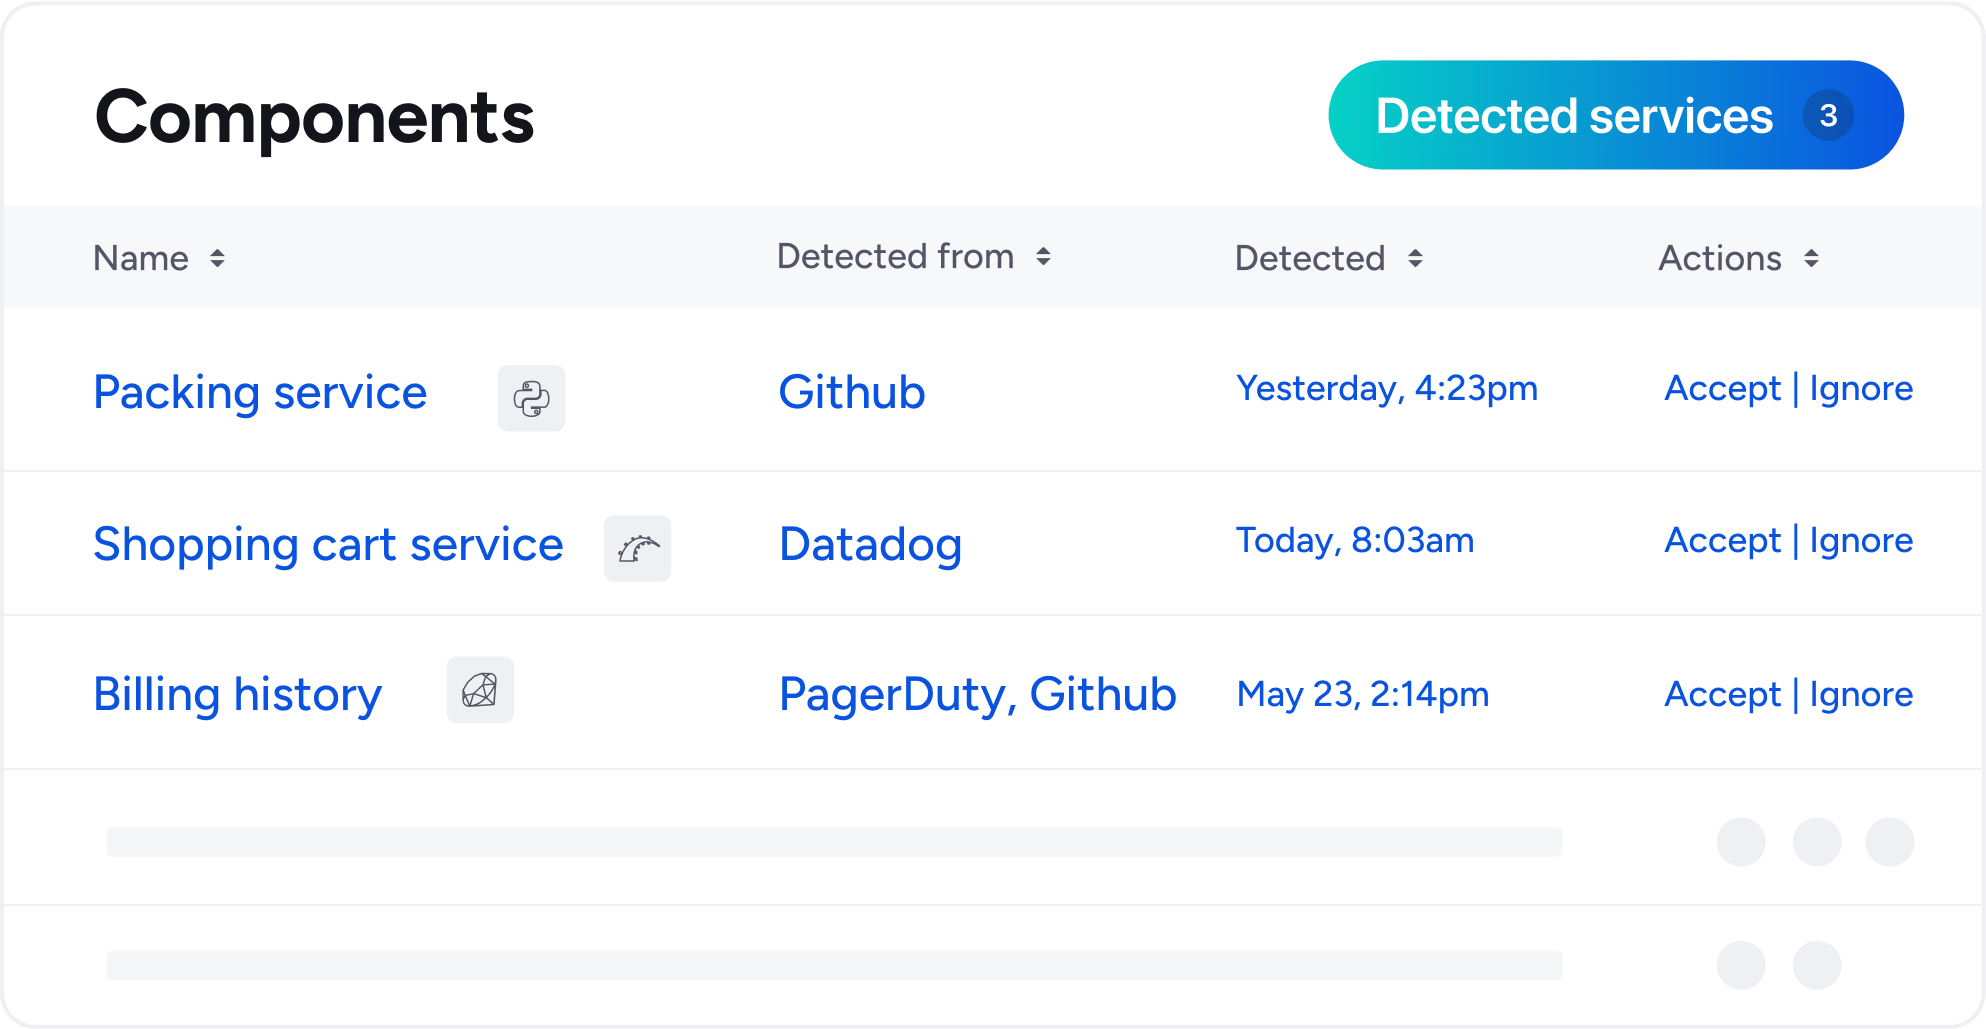Open the Shopping cart service link
Viewport: 1986px width, 1029px height.
(328, 545)
